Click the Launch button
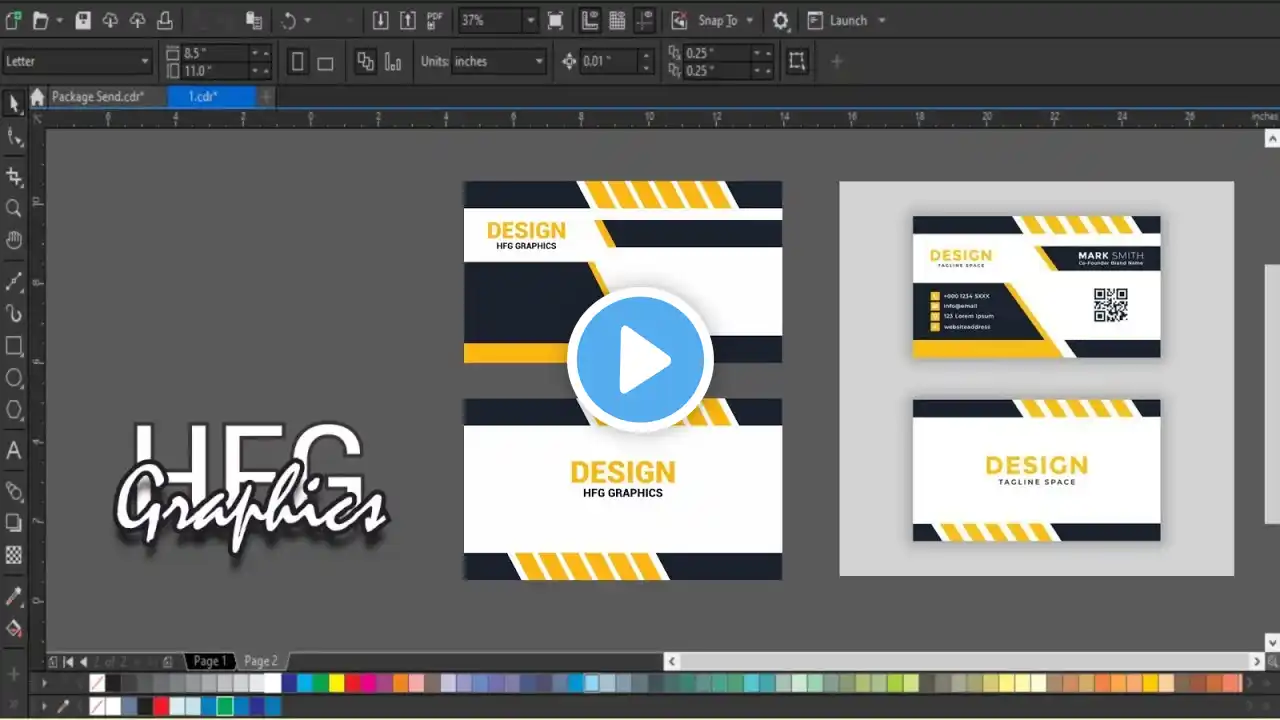 click(846, 20)
